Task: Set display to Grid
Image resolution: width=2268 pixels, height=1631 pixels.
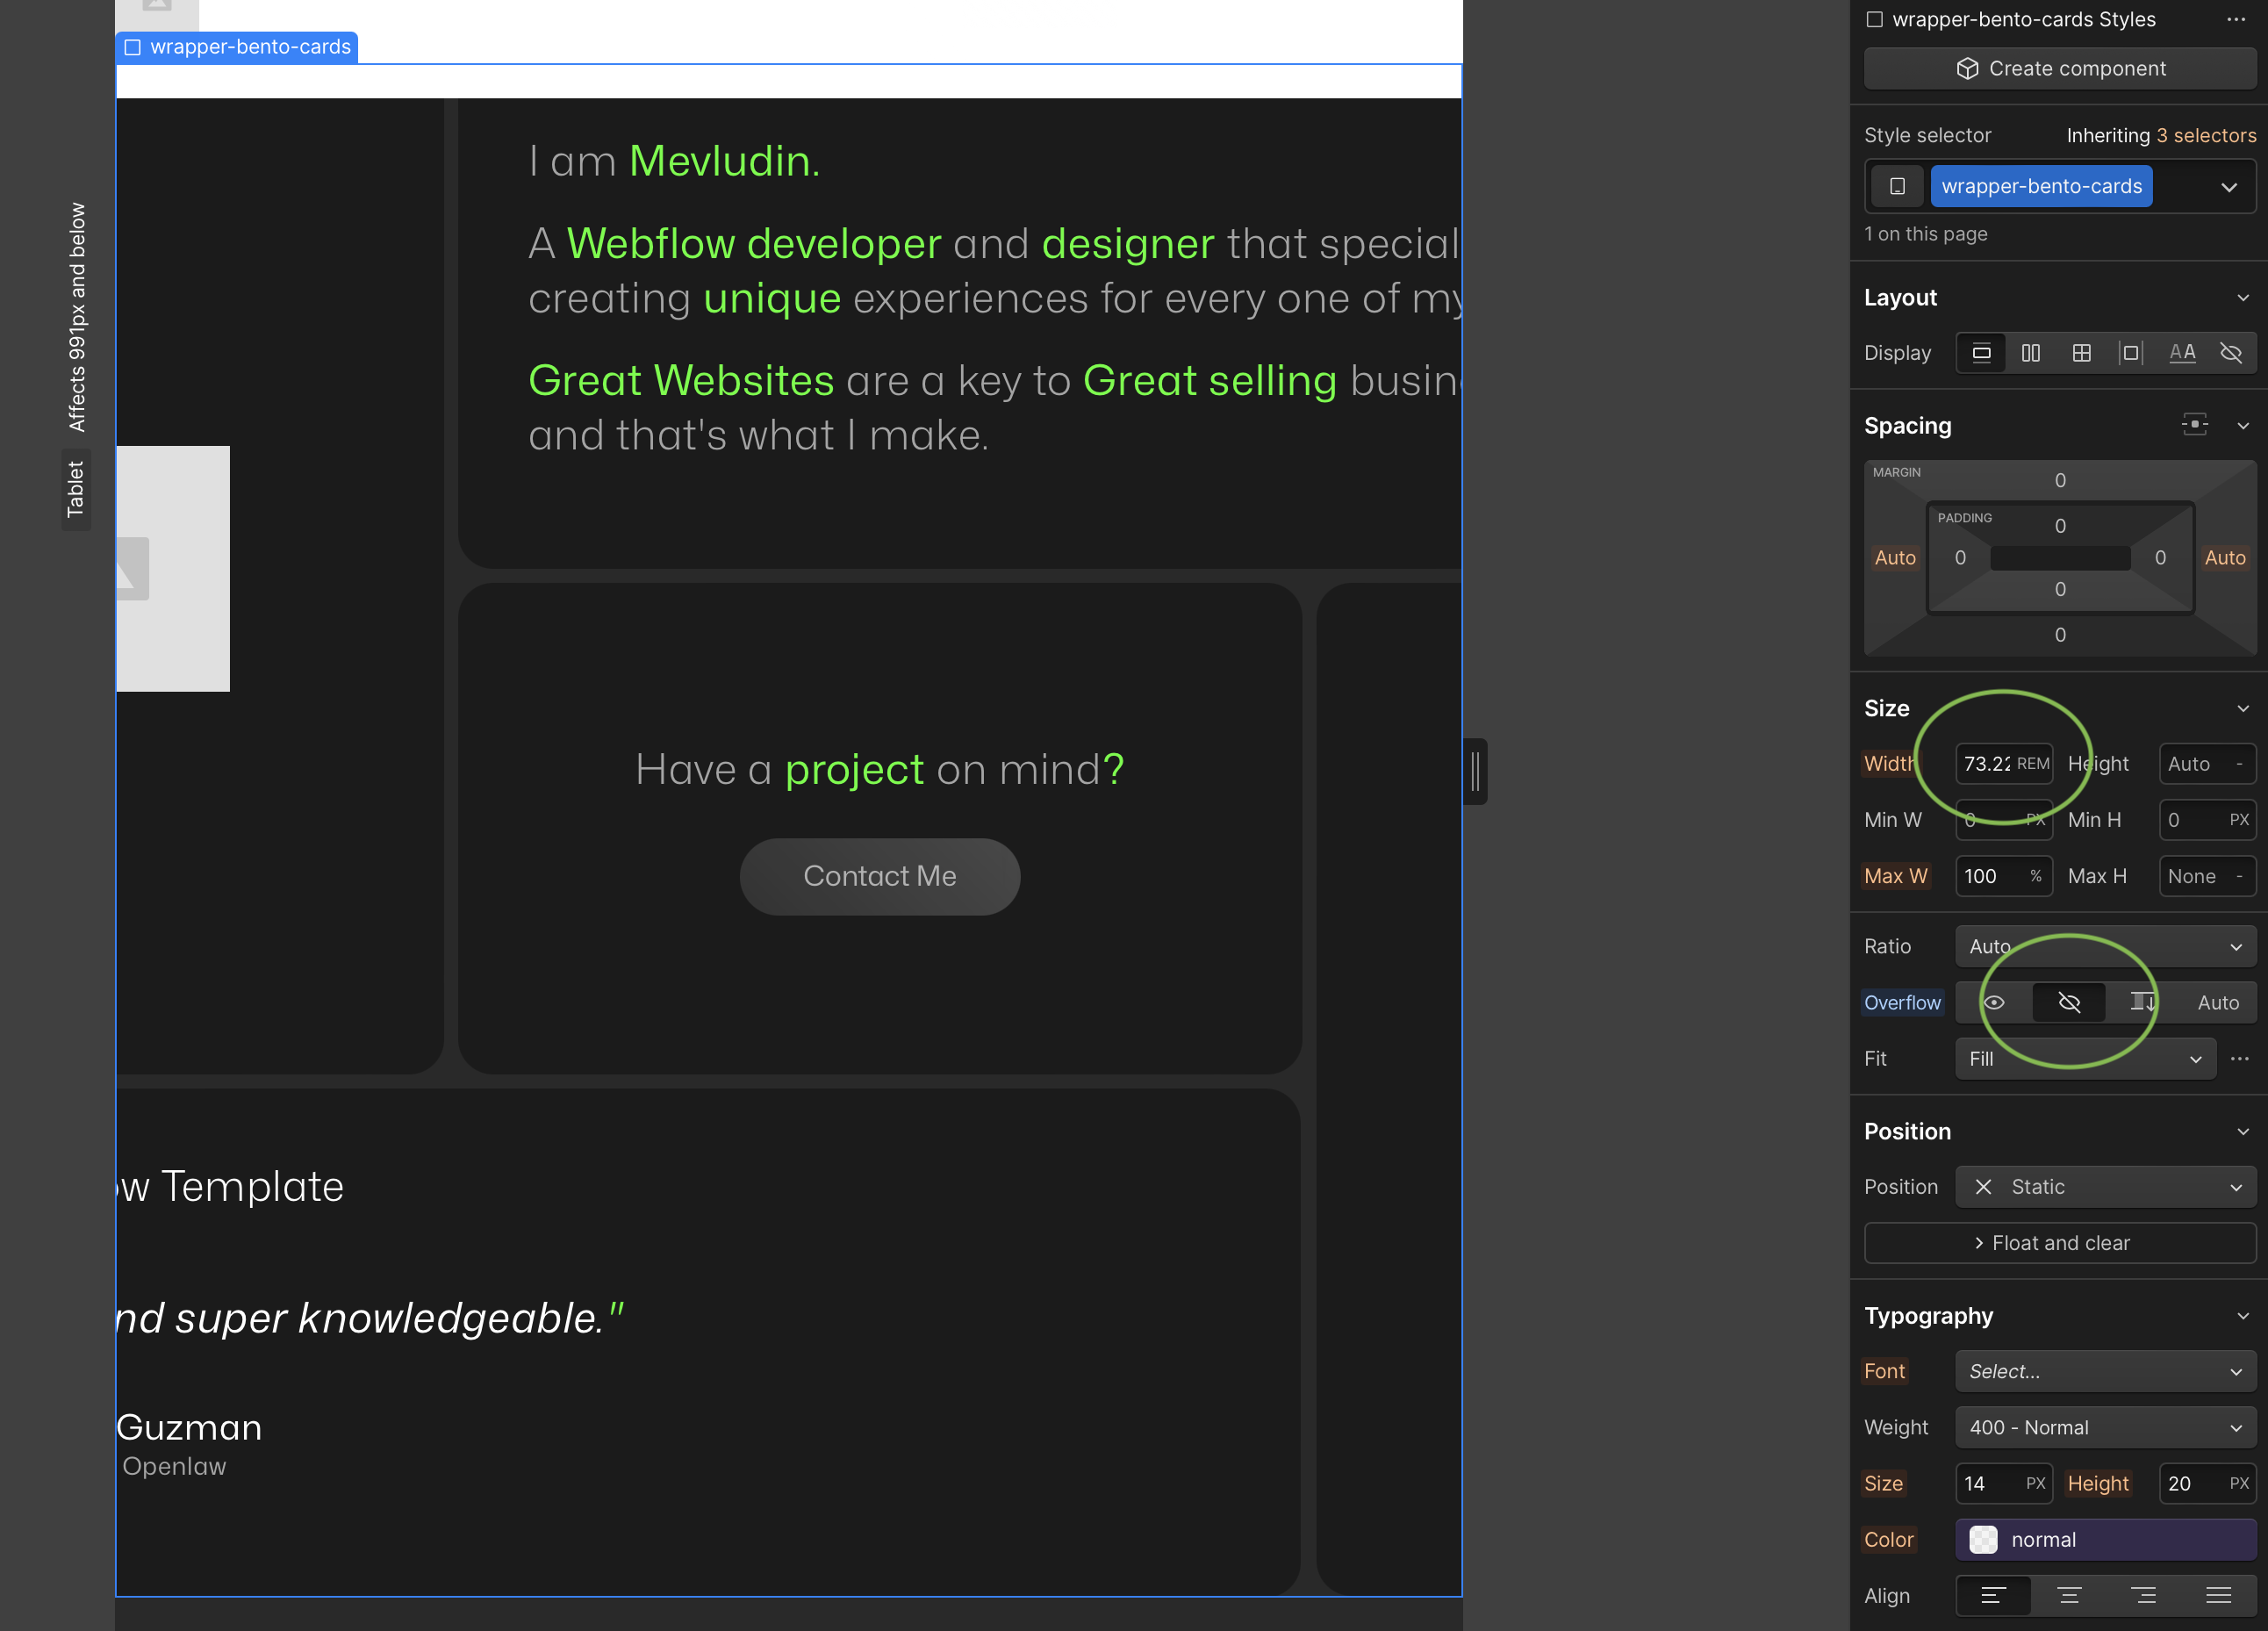Action: point(2081,353)
